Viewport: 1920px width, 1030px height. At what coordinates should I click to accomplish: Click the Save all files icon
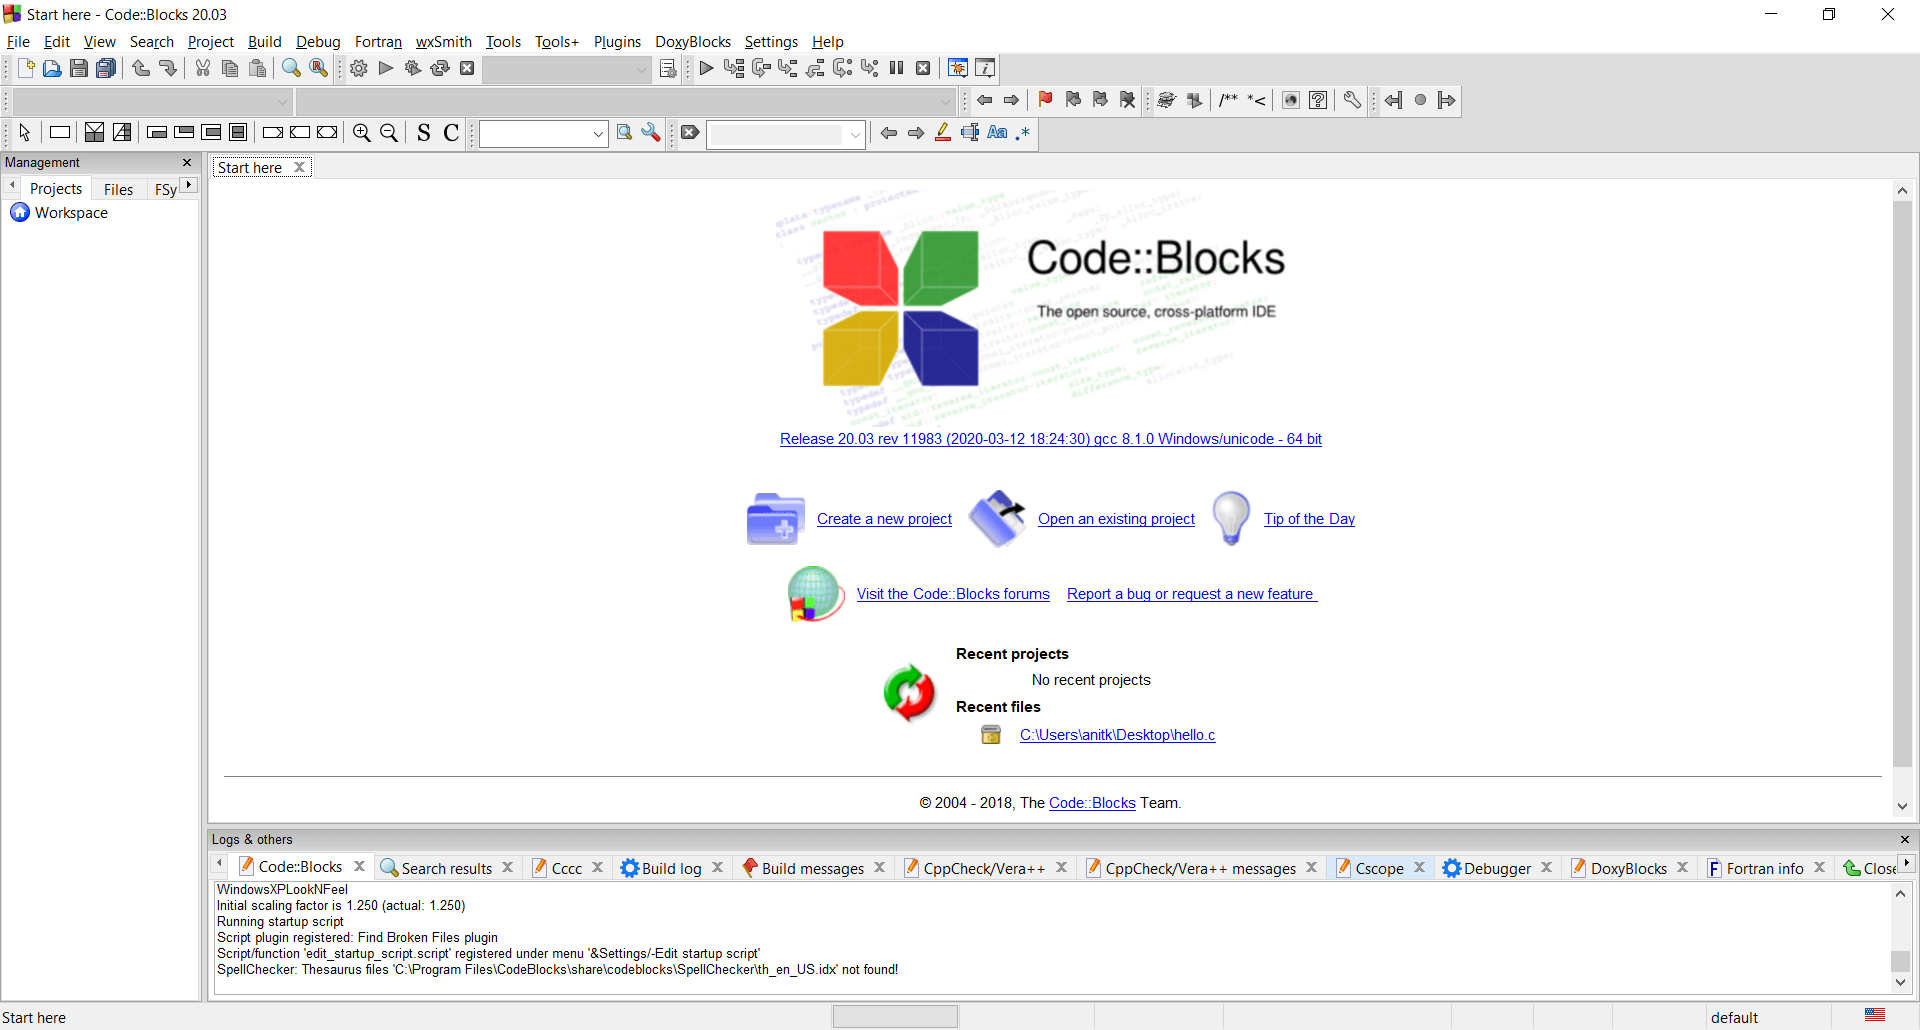[106, 68]
